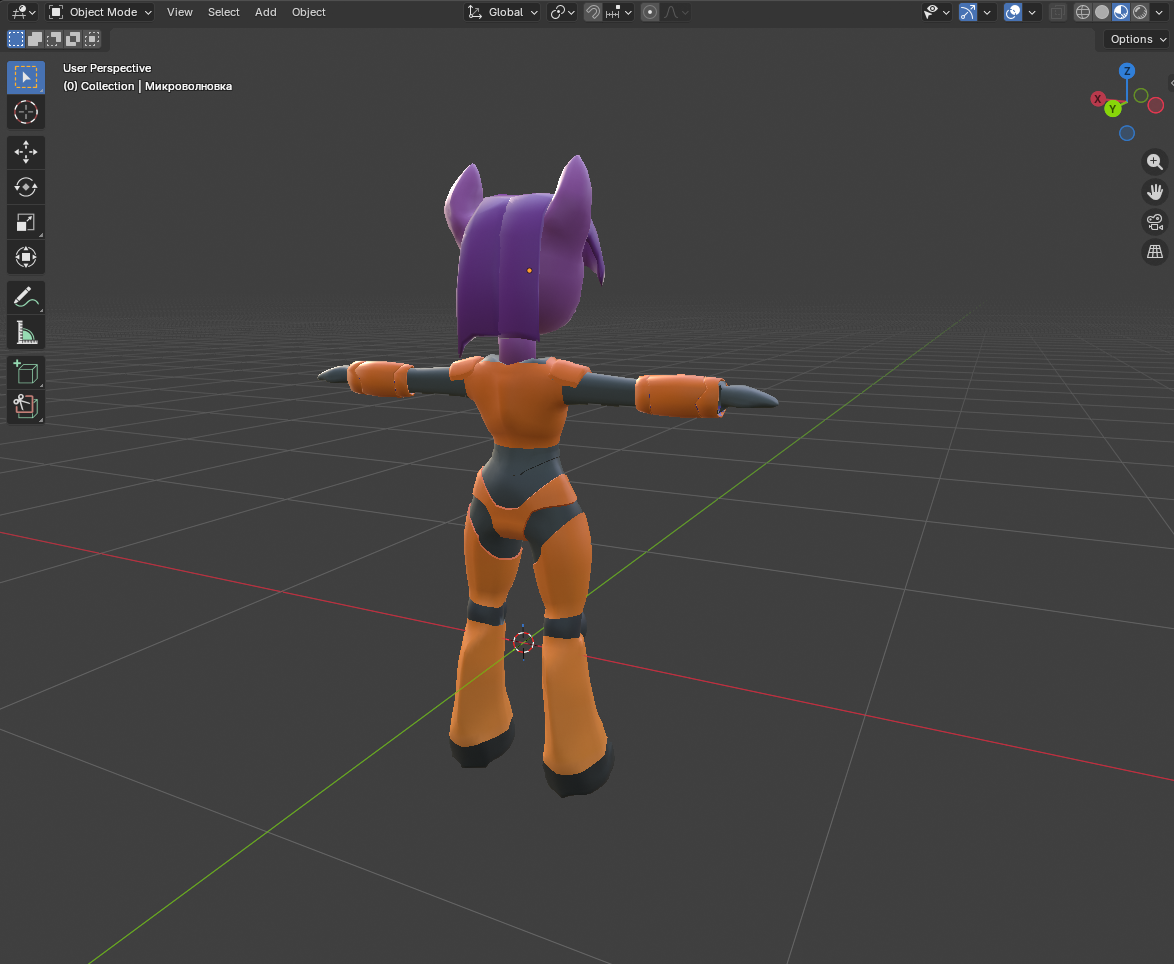1174x964 pixels.
Task: Click the 3D cursor in the viewport
Action: tap(523, 642)
